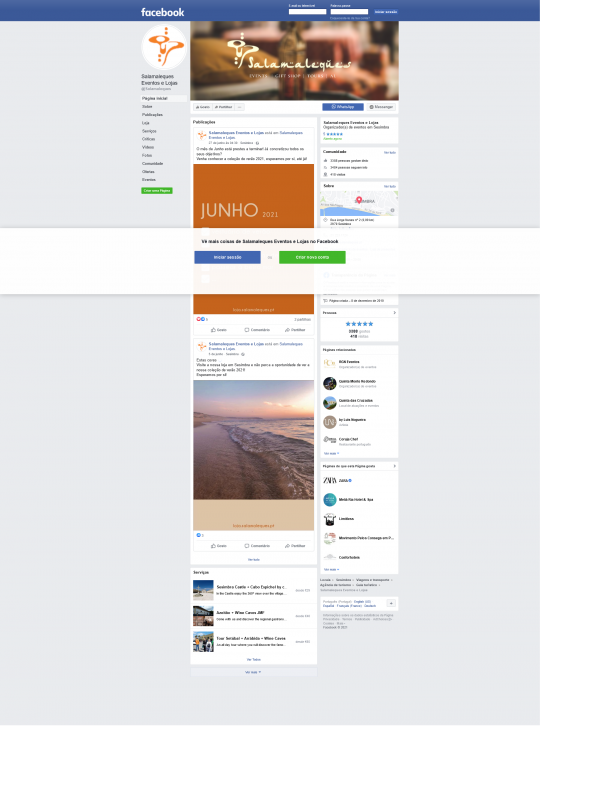Click the Messenger button
The width and height of the screenshot is (600, 806).
coord(381,106)
